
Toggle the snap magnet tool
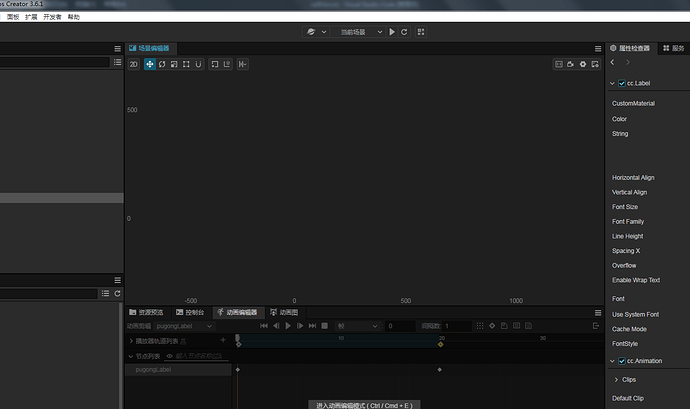[x=198, y=64]
